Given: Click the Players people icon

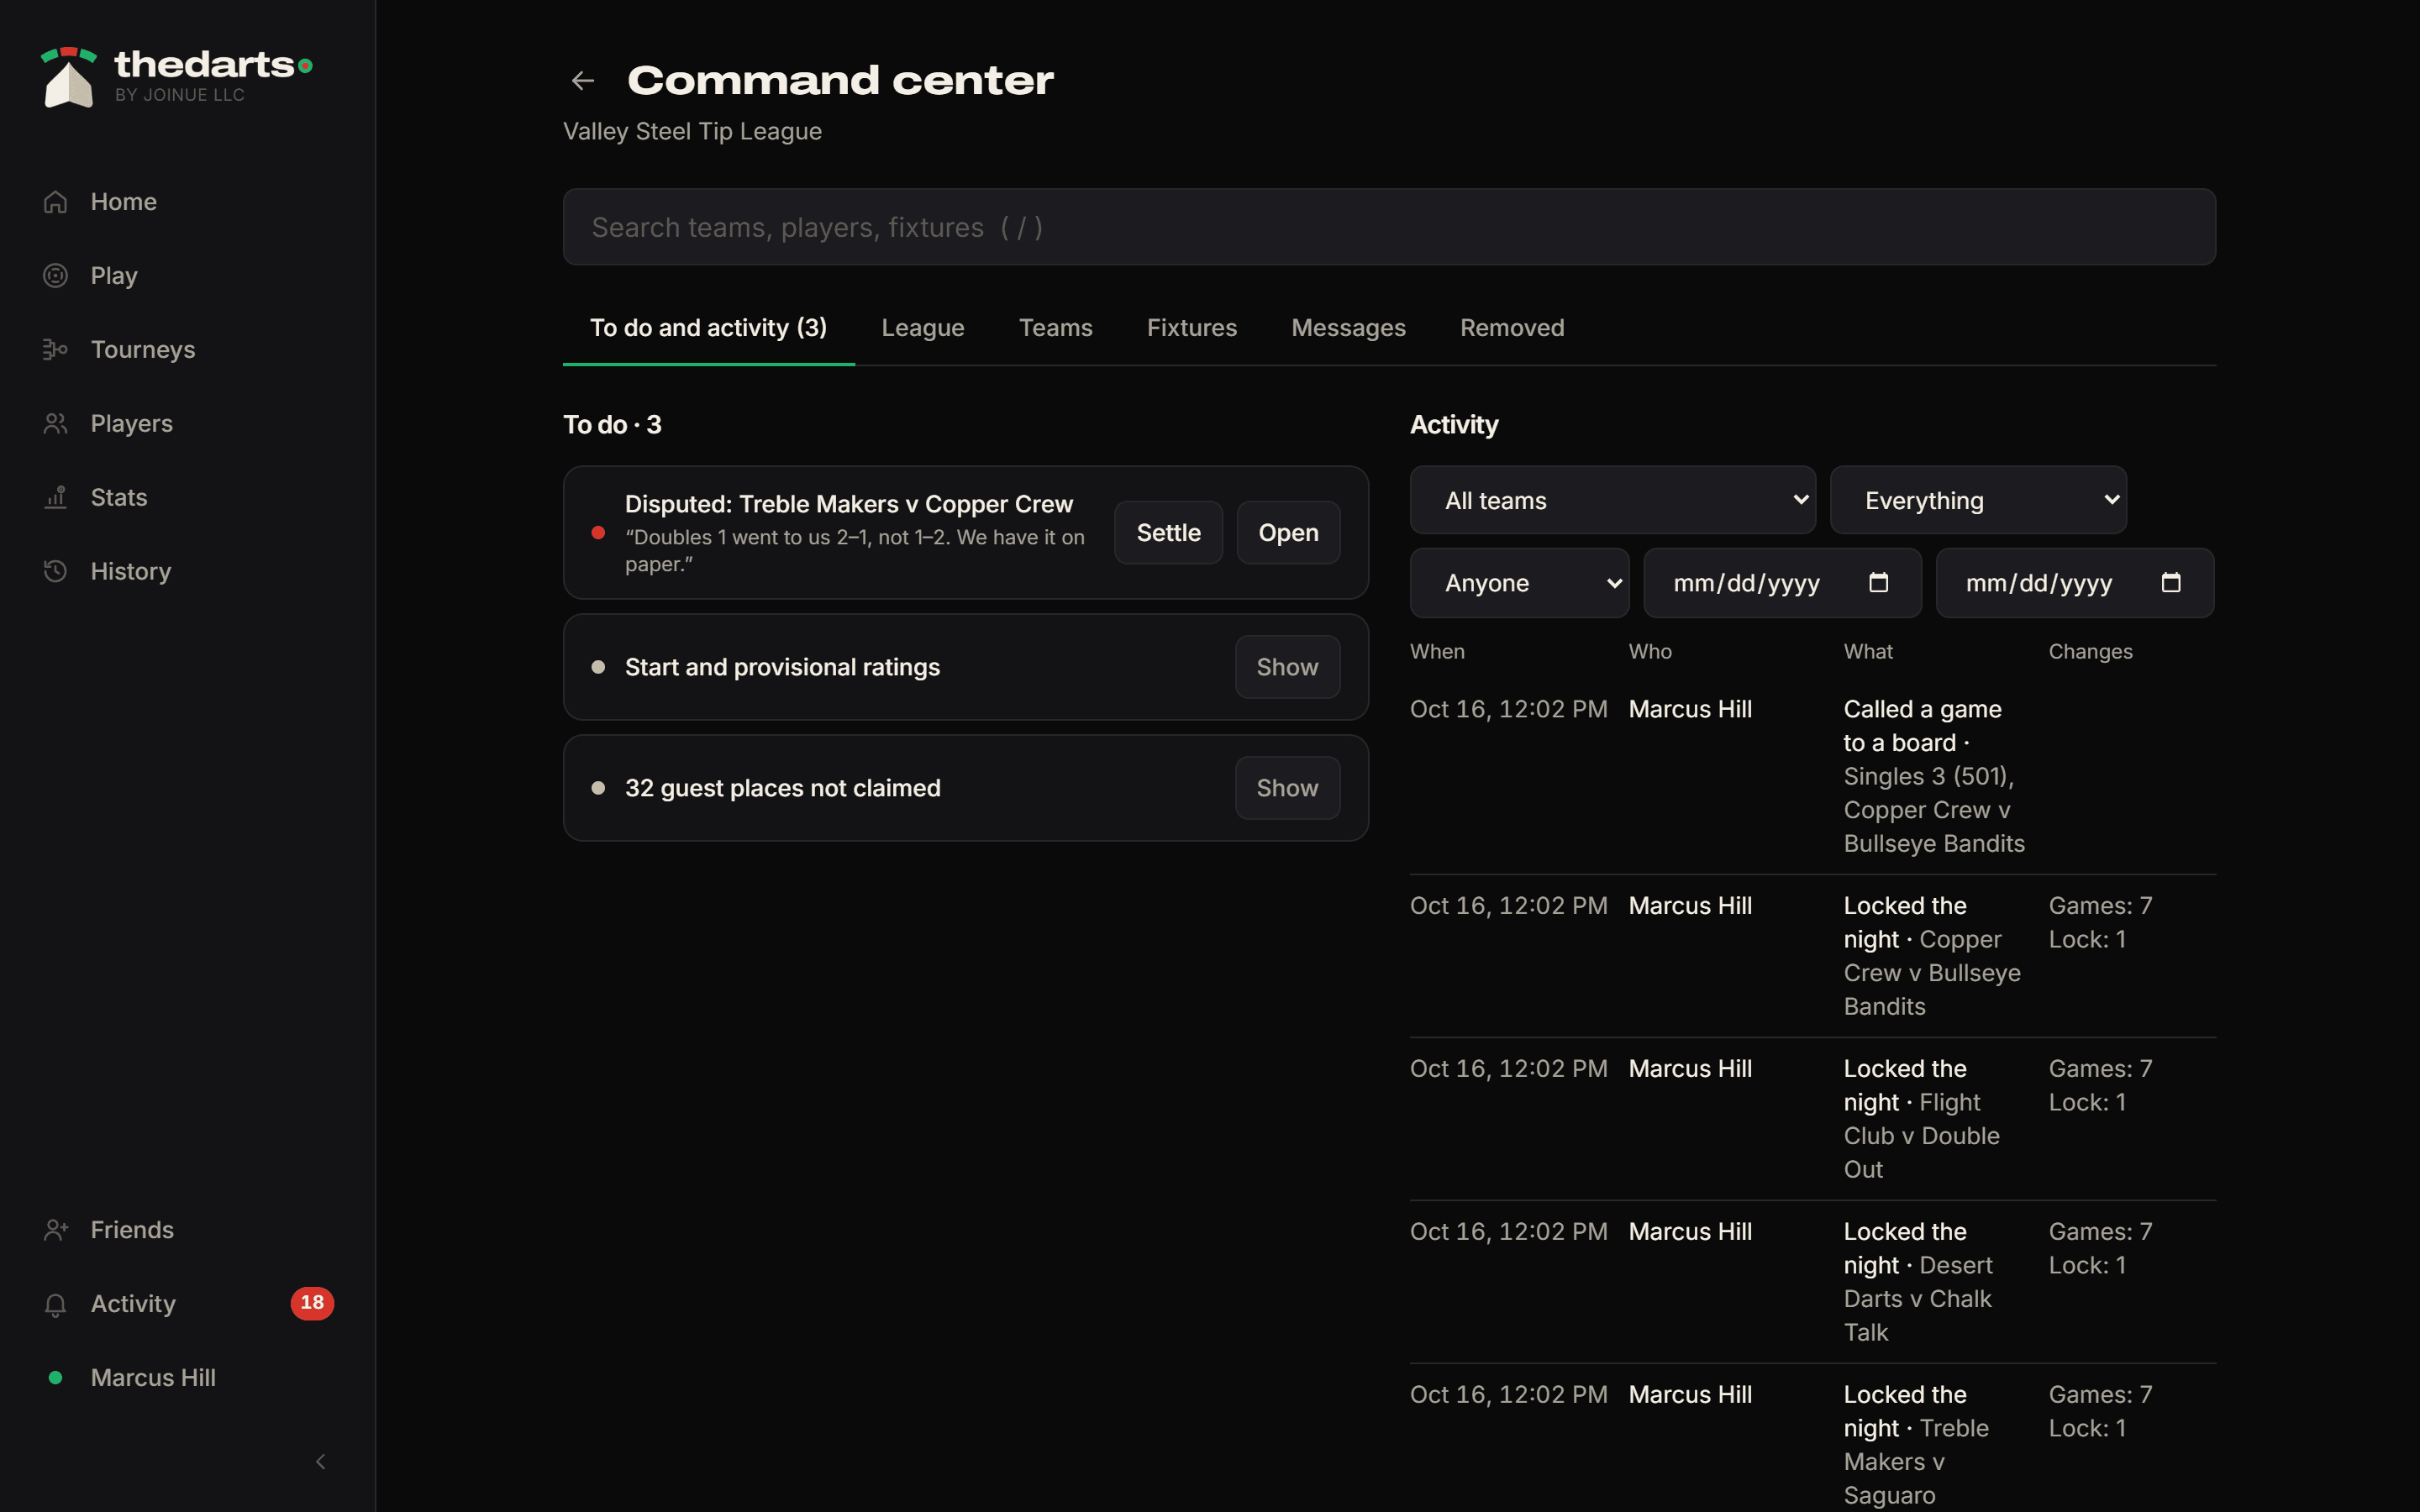Looking at the screenshot, I should pyautogui.click(x=56, y=424).
